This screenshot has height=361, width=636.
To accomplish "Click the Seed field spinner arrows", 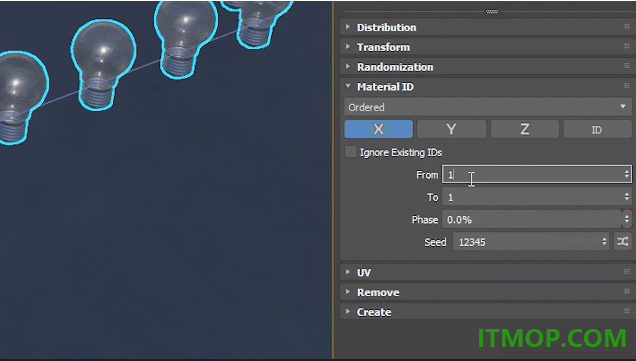I will pos(604,242).
